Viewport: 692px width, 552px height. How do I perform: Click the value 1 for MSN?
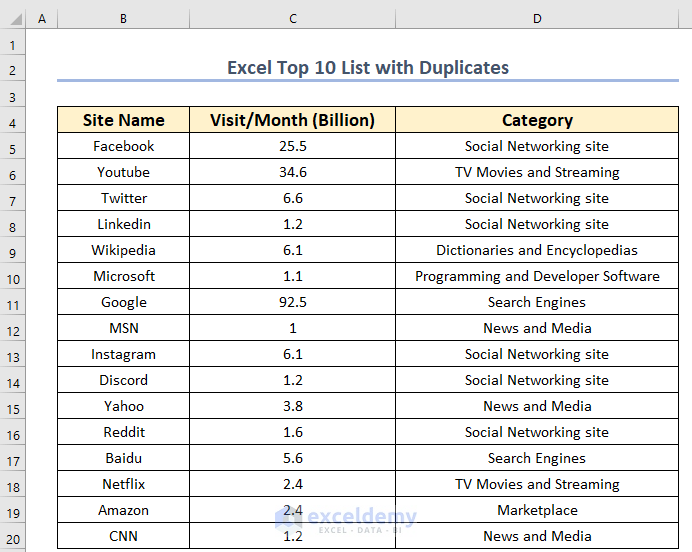point(293,328)
